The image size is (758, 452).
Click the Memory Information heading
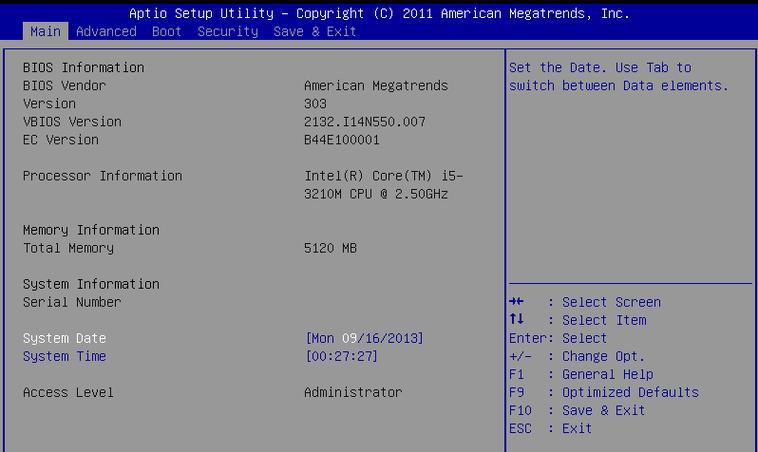click(91, 230)
